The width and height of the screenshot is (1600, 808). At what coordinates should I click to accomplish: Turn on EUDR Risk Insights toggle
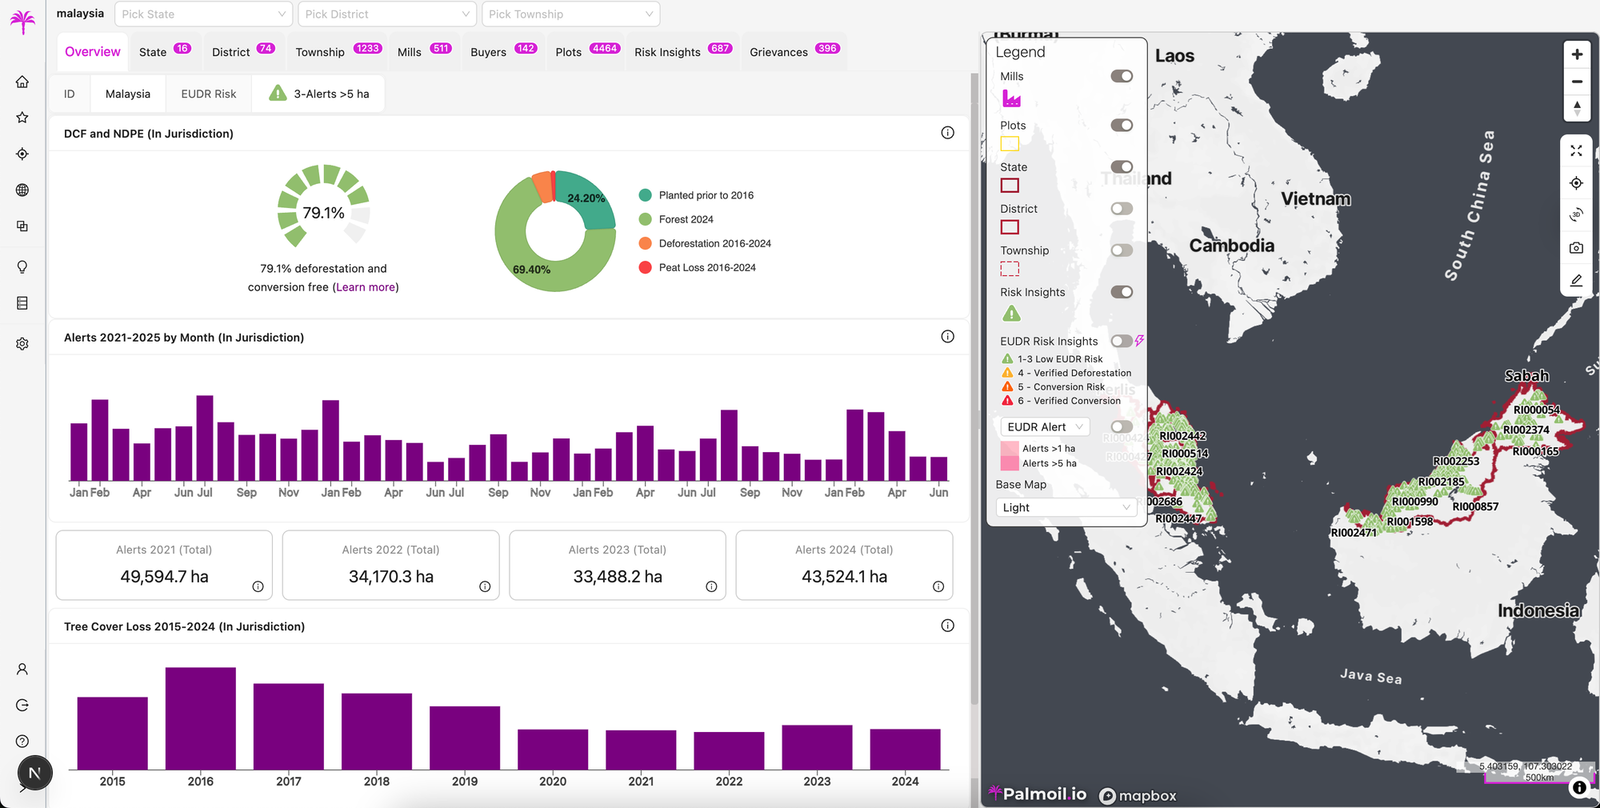coord(1122,341)
